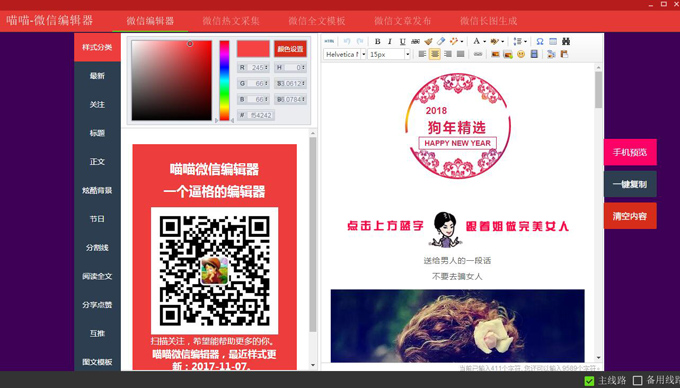
Task: Pick a hue on the rainbow slider
Action: click(x=224, y=81)
